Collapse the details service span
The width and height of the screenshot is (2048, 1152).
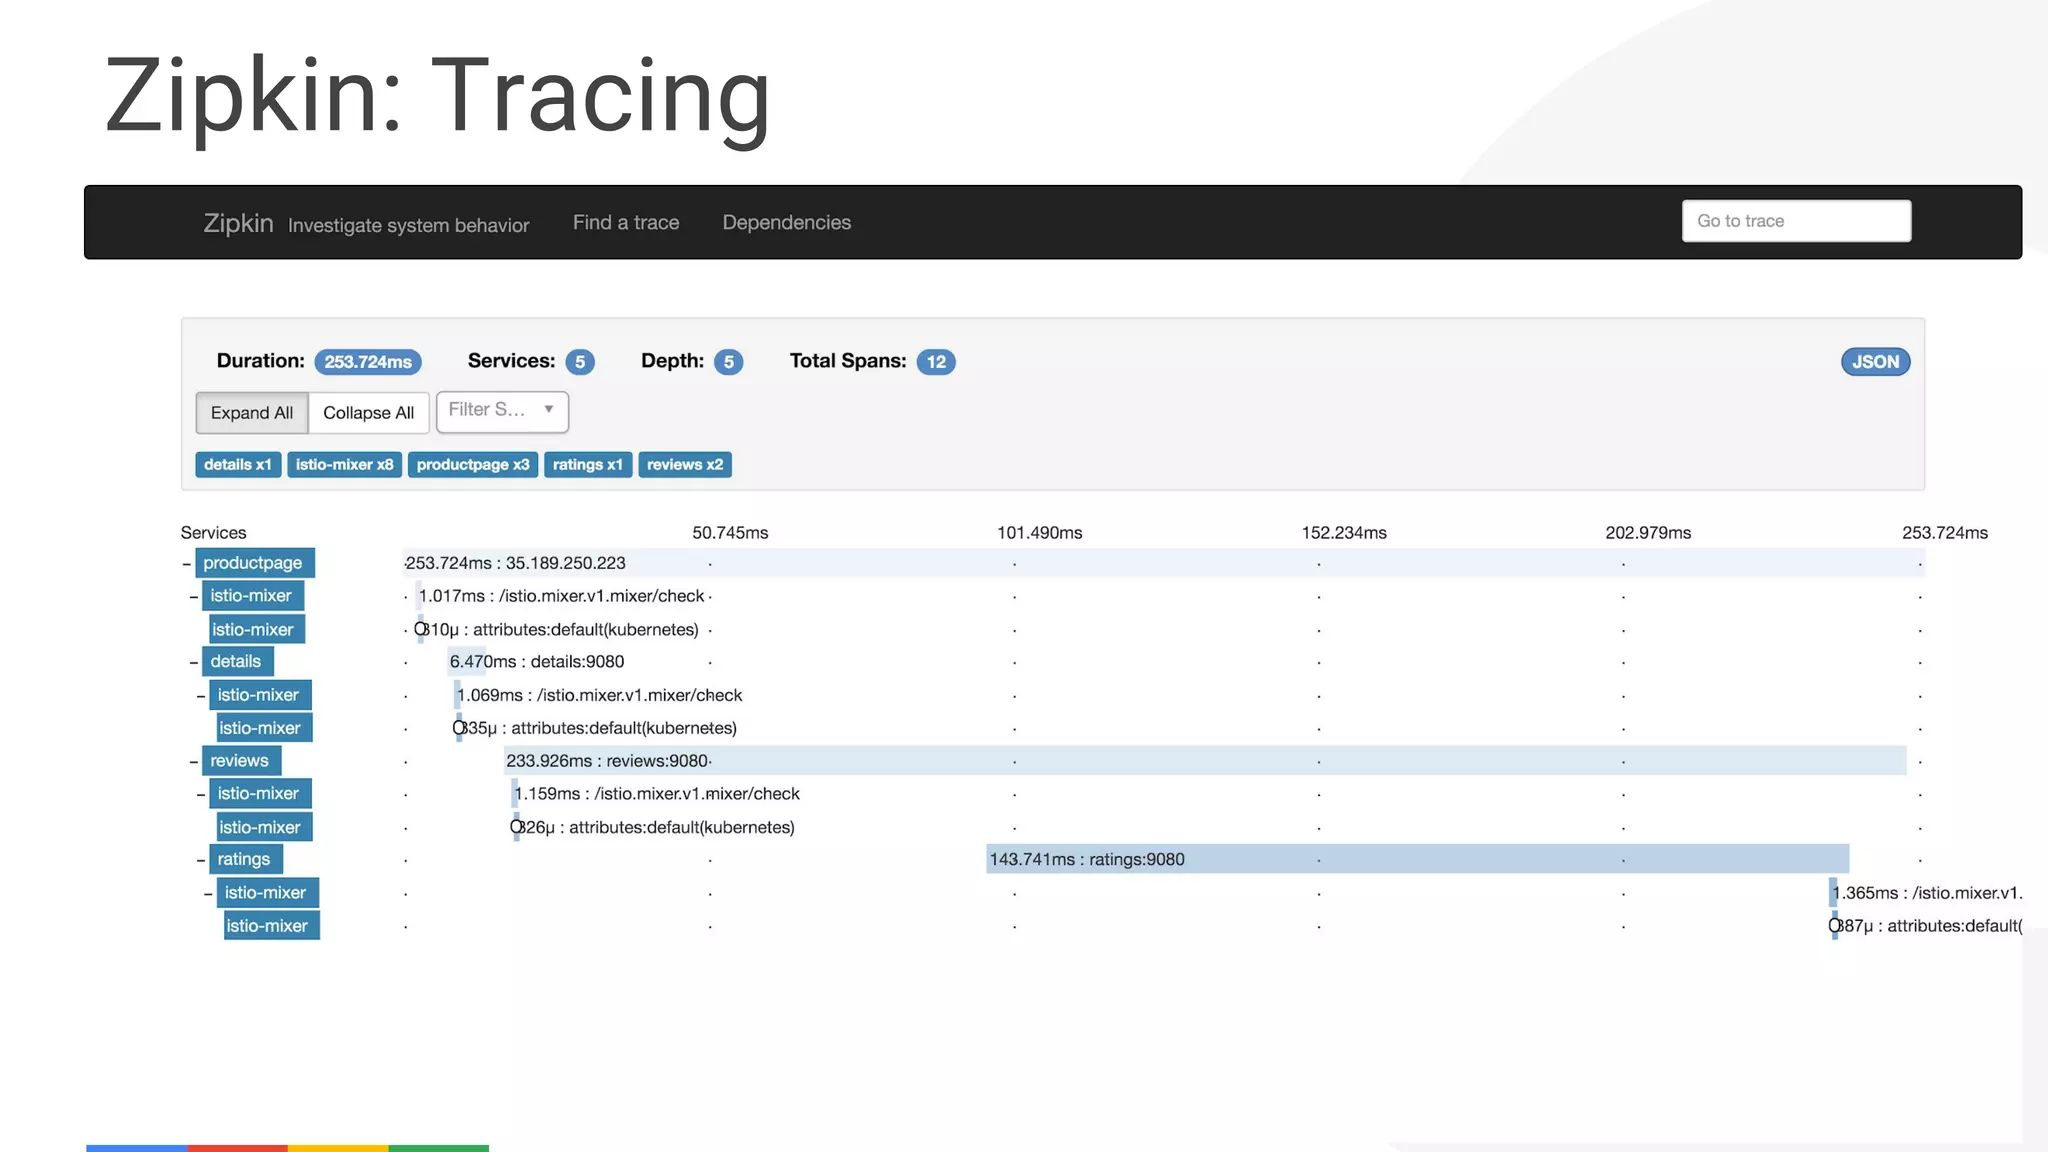point(194,662)
